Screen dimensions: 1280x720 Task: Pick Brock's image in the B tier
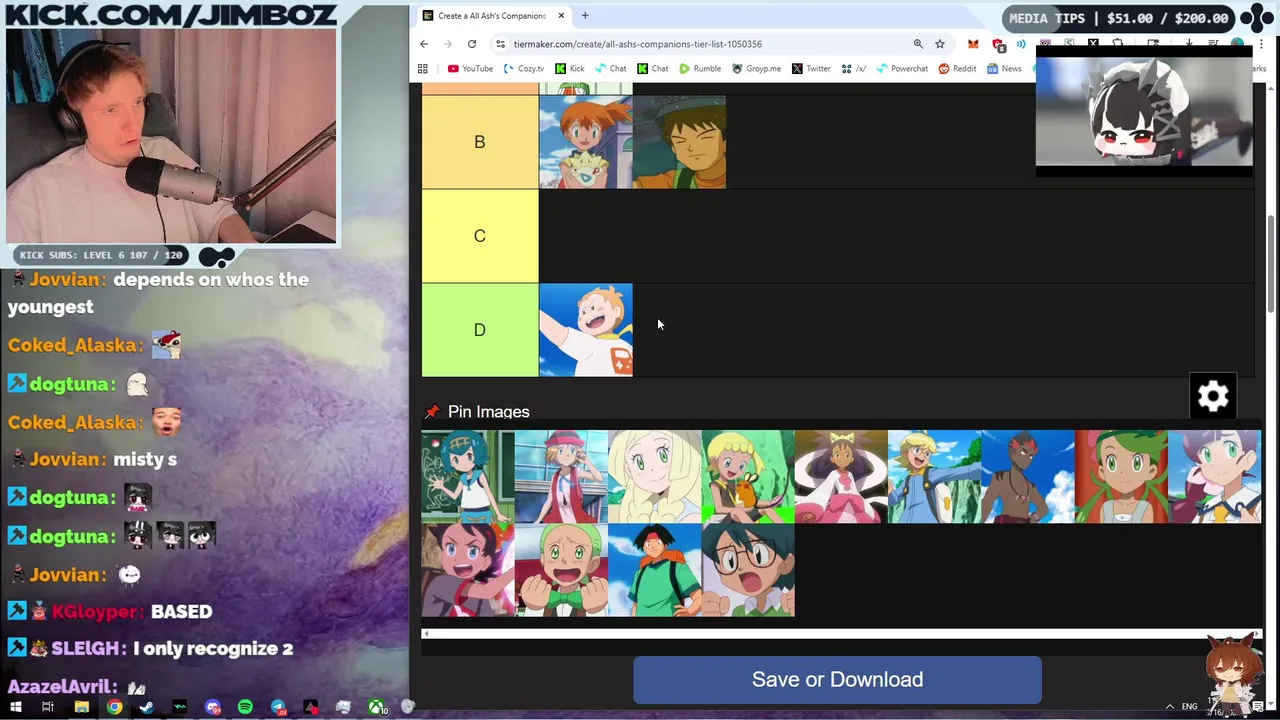(679, 142)
